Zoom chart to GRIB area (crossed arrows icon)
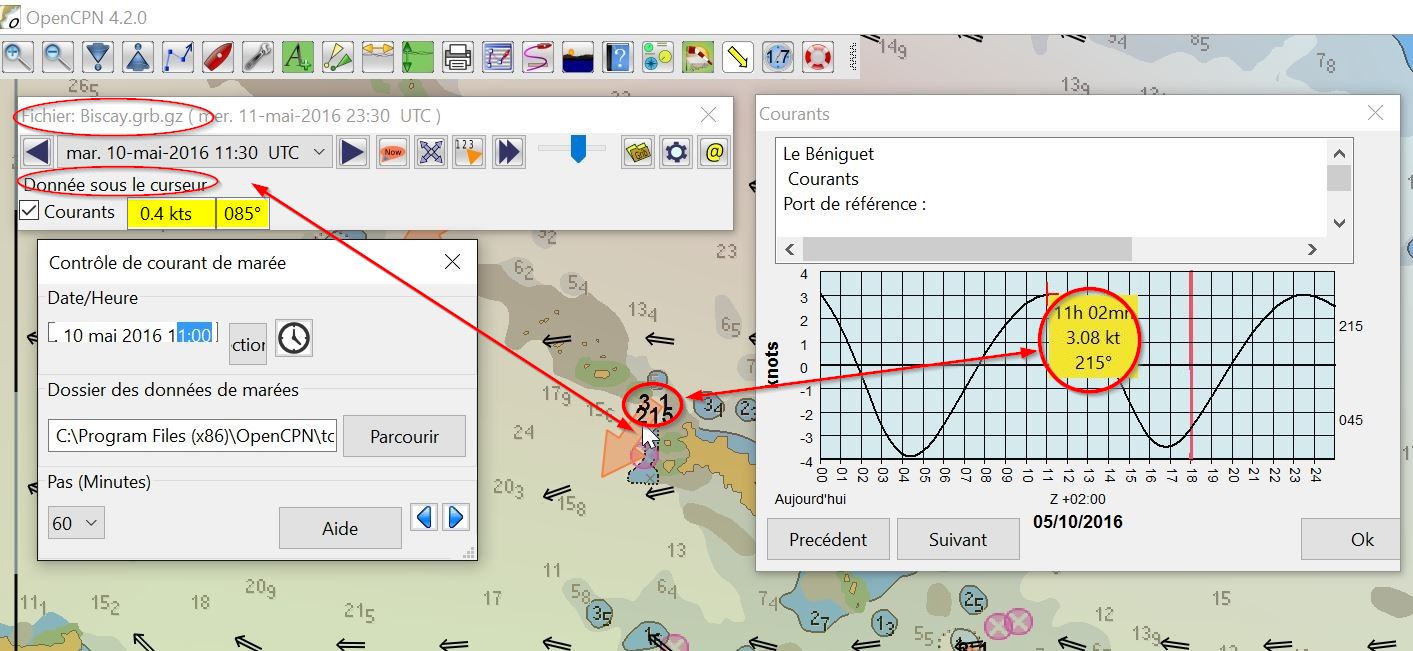 pos(431,152)
